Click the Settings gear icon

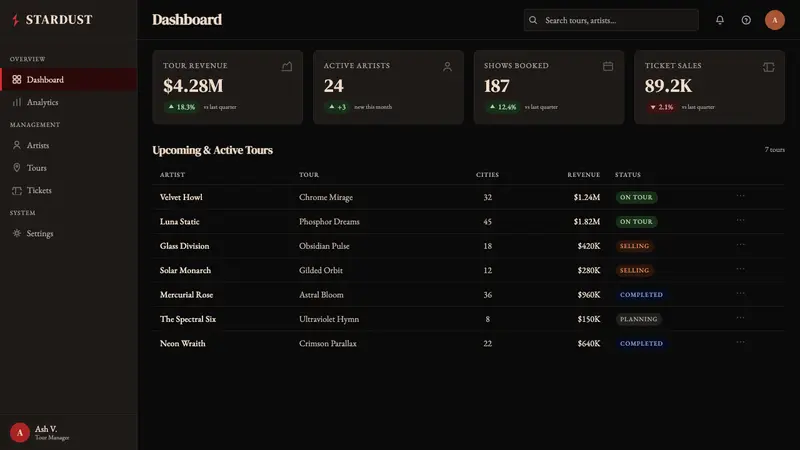[x=17, y=233]
